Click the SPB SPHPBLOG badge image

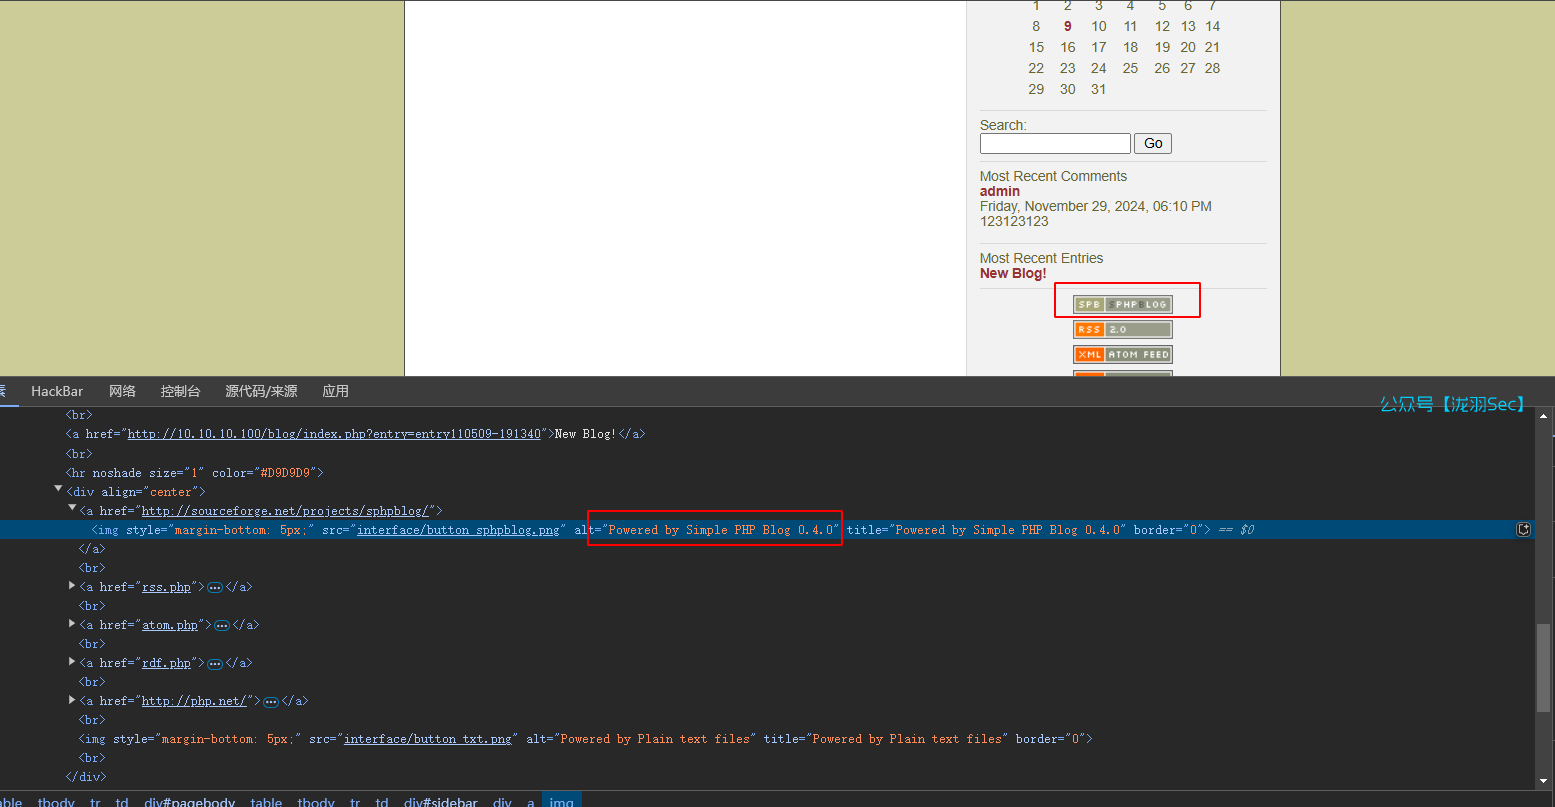point(1122,304)
